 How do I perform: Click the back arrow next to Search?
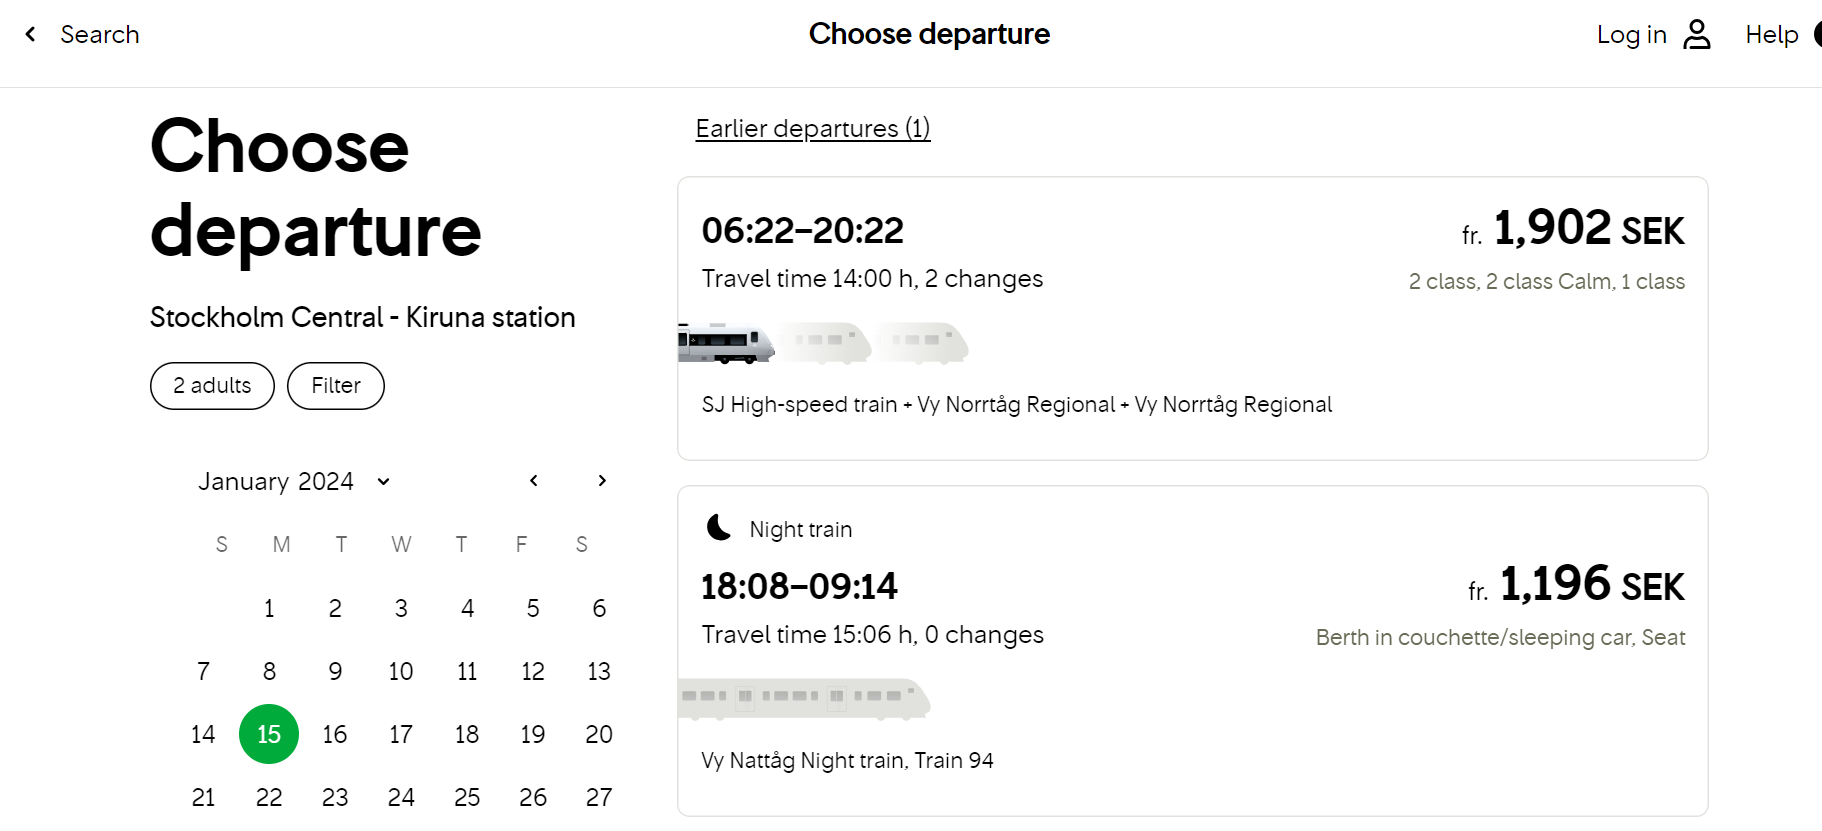click(31, 34)
